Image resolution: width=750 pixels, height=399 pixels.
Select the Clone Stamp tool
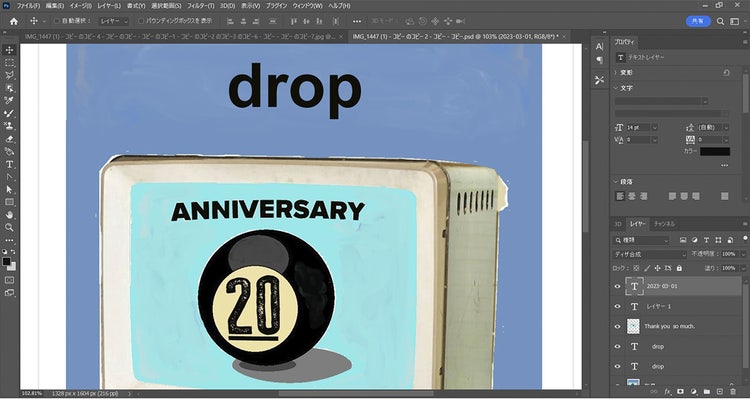[x=9, y=126]
